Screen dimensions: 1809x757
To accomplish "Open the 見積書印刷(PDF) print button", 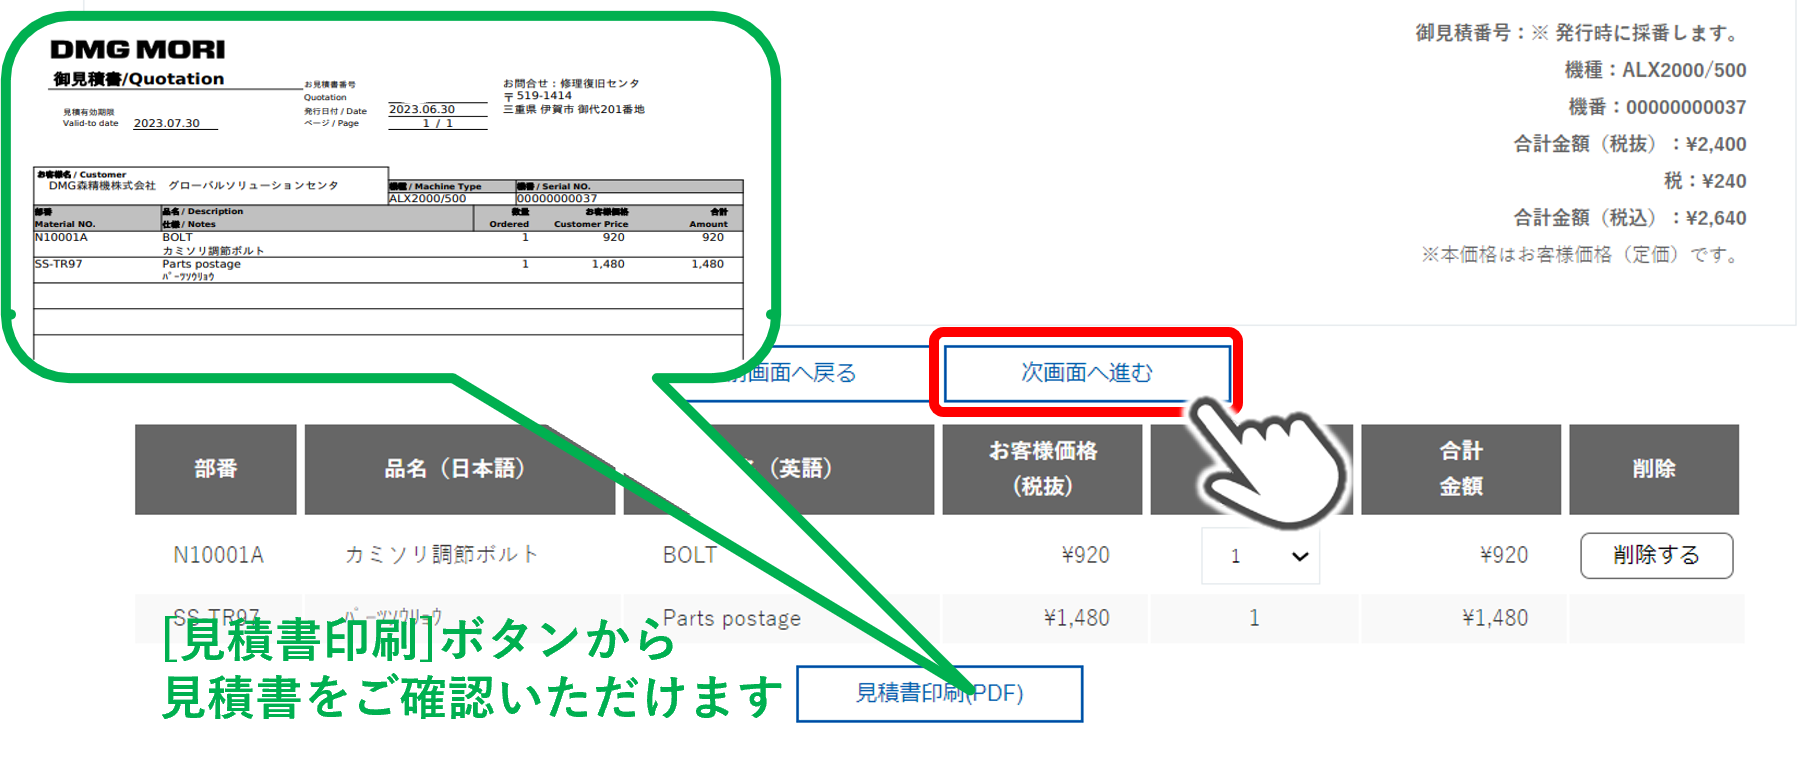I will click(939, 693).
